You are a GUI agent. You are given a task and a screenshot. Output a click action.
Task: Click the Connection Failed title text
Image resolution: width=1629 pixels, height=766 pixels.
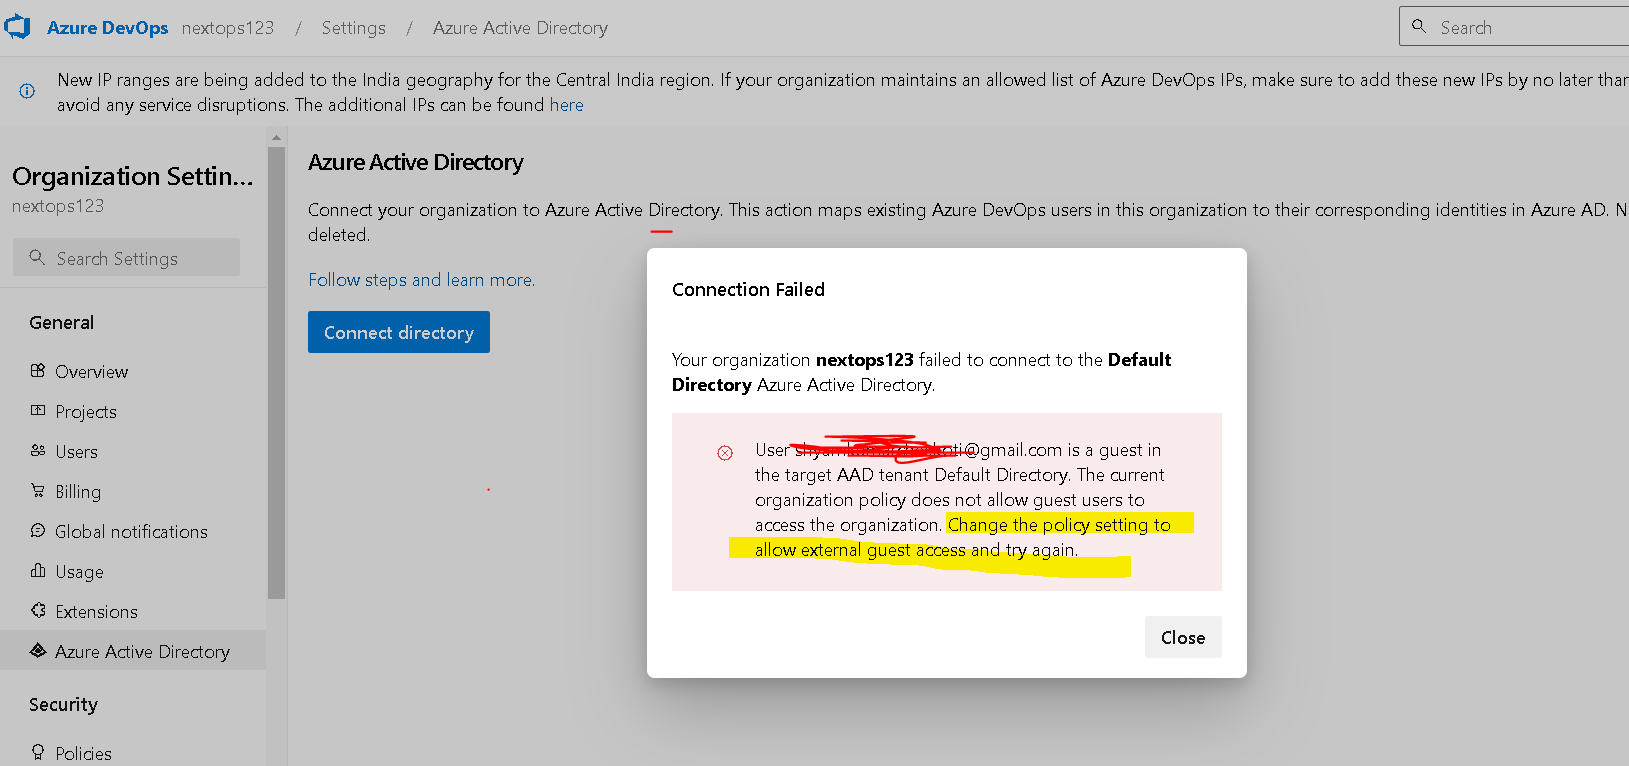(x=748, y=290)
